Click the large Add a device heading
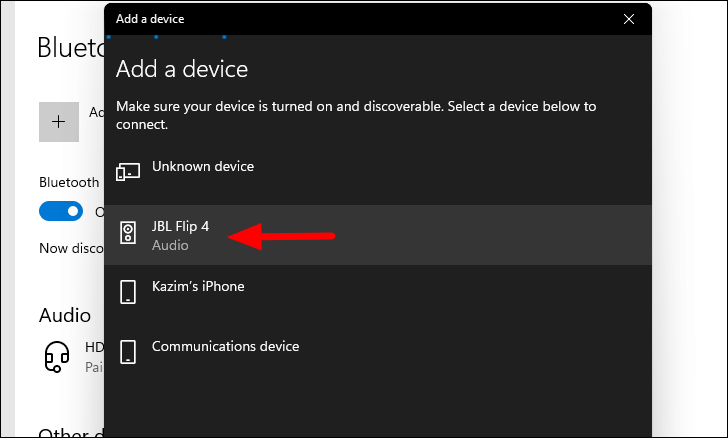Image resolution: width=728 pixels, height=438 pixels. [x=182, y=69]
